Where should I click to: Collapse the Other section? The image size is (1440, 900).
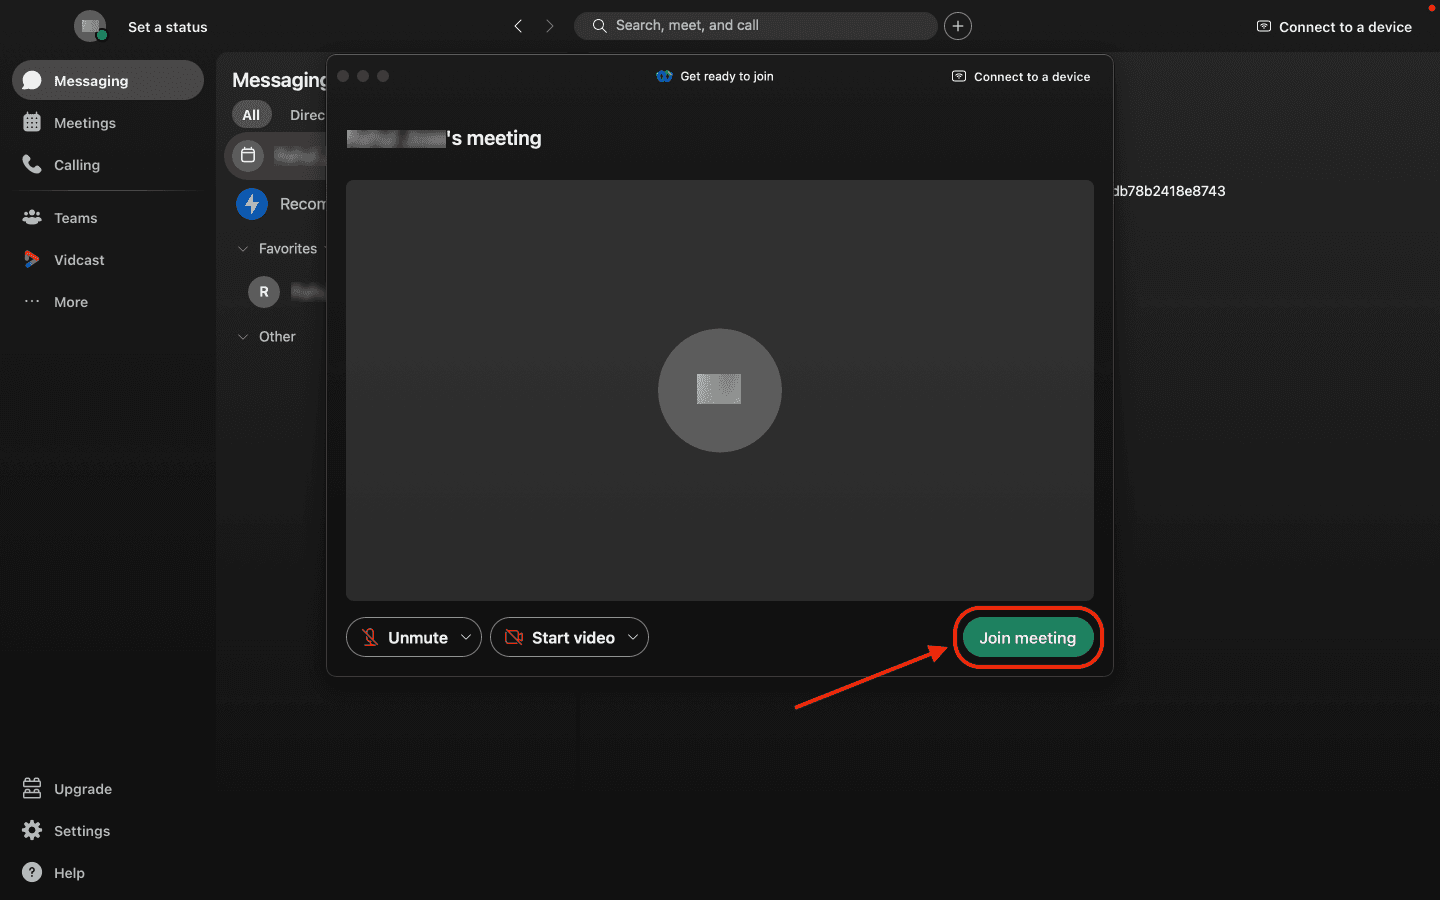[x=243, y=337]
